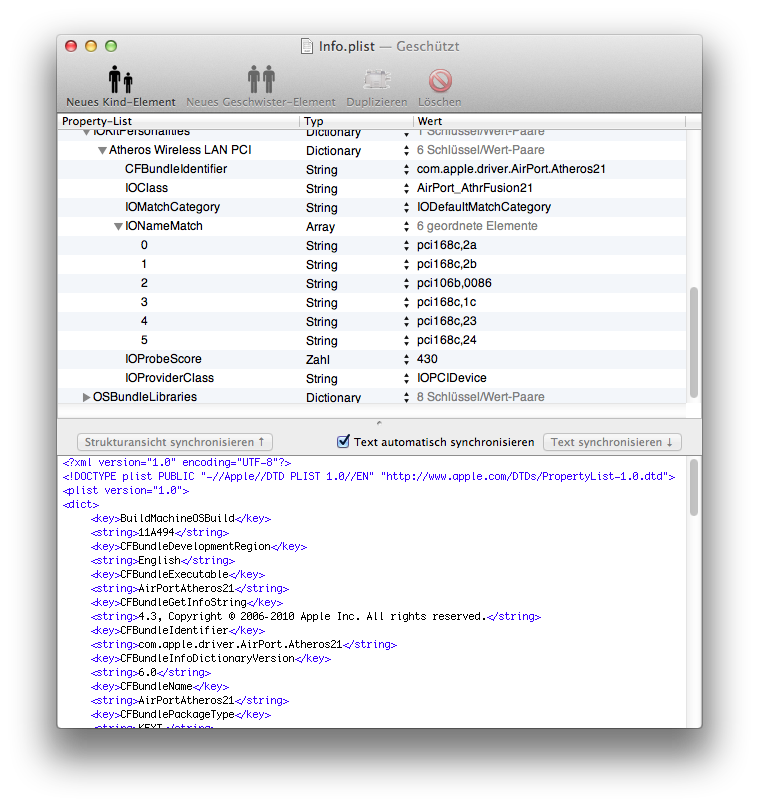
Task: Click value pci168c,23
Action: pyautogui.click(x=447, y=321)
